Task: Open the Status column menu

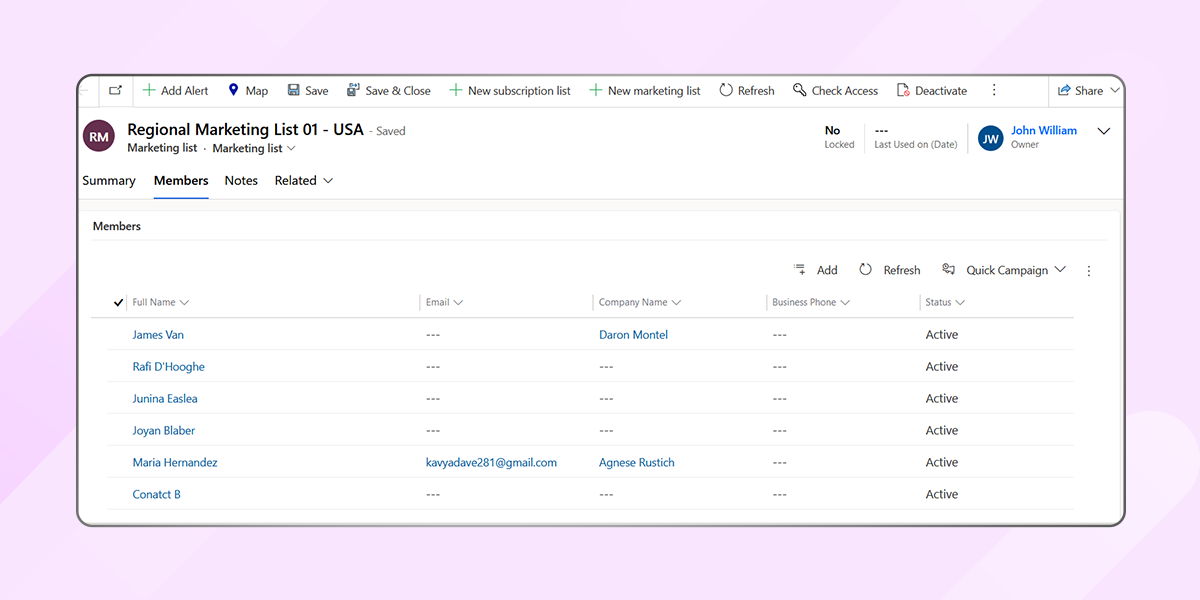Action: tap(945, 302)
